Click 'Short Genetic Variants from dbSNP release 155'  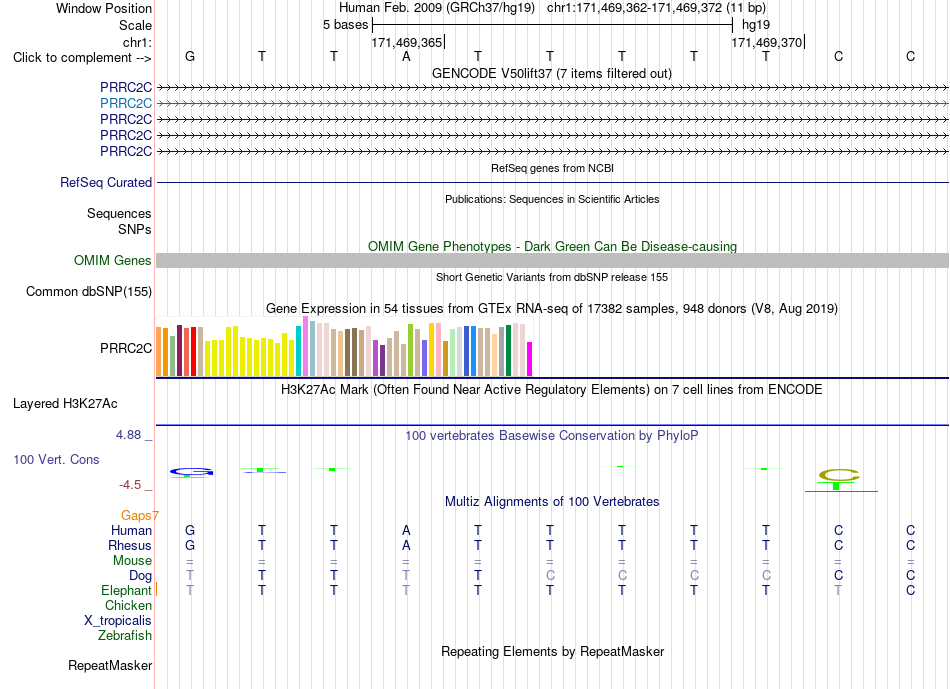552,277
